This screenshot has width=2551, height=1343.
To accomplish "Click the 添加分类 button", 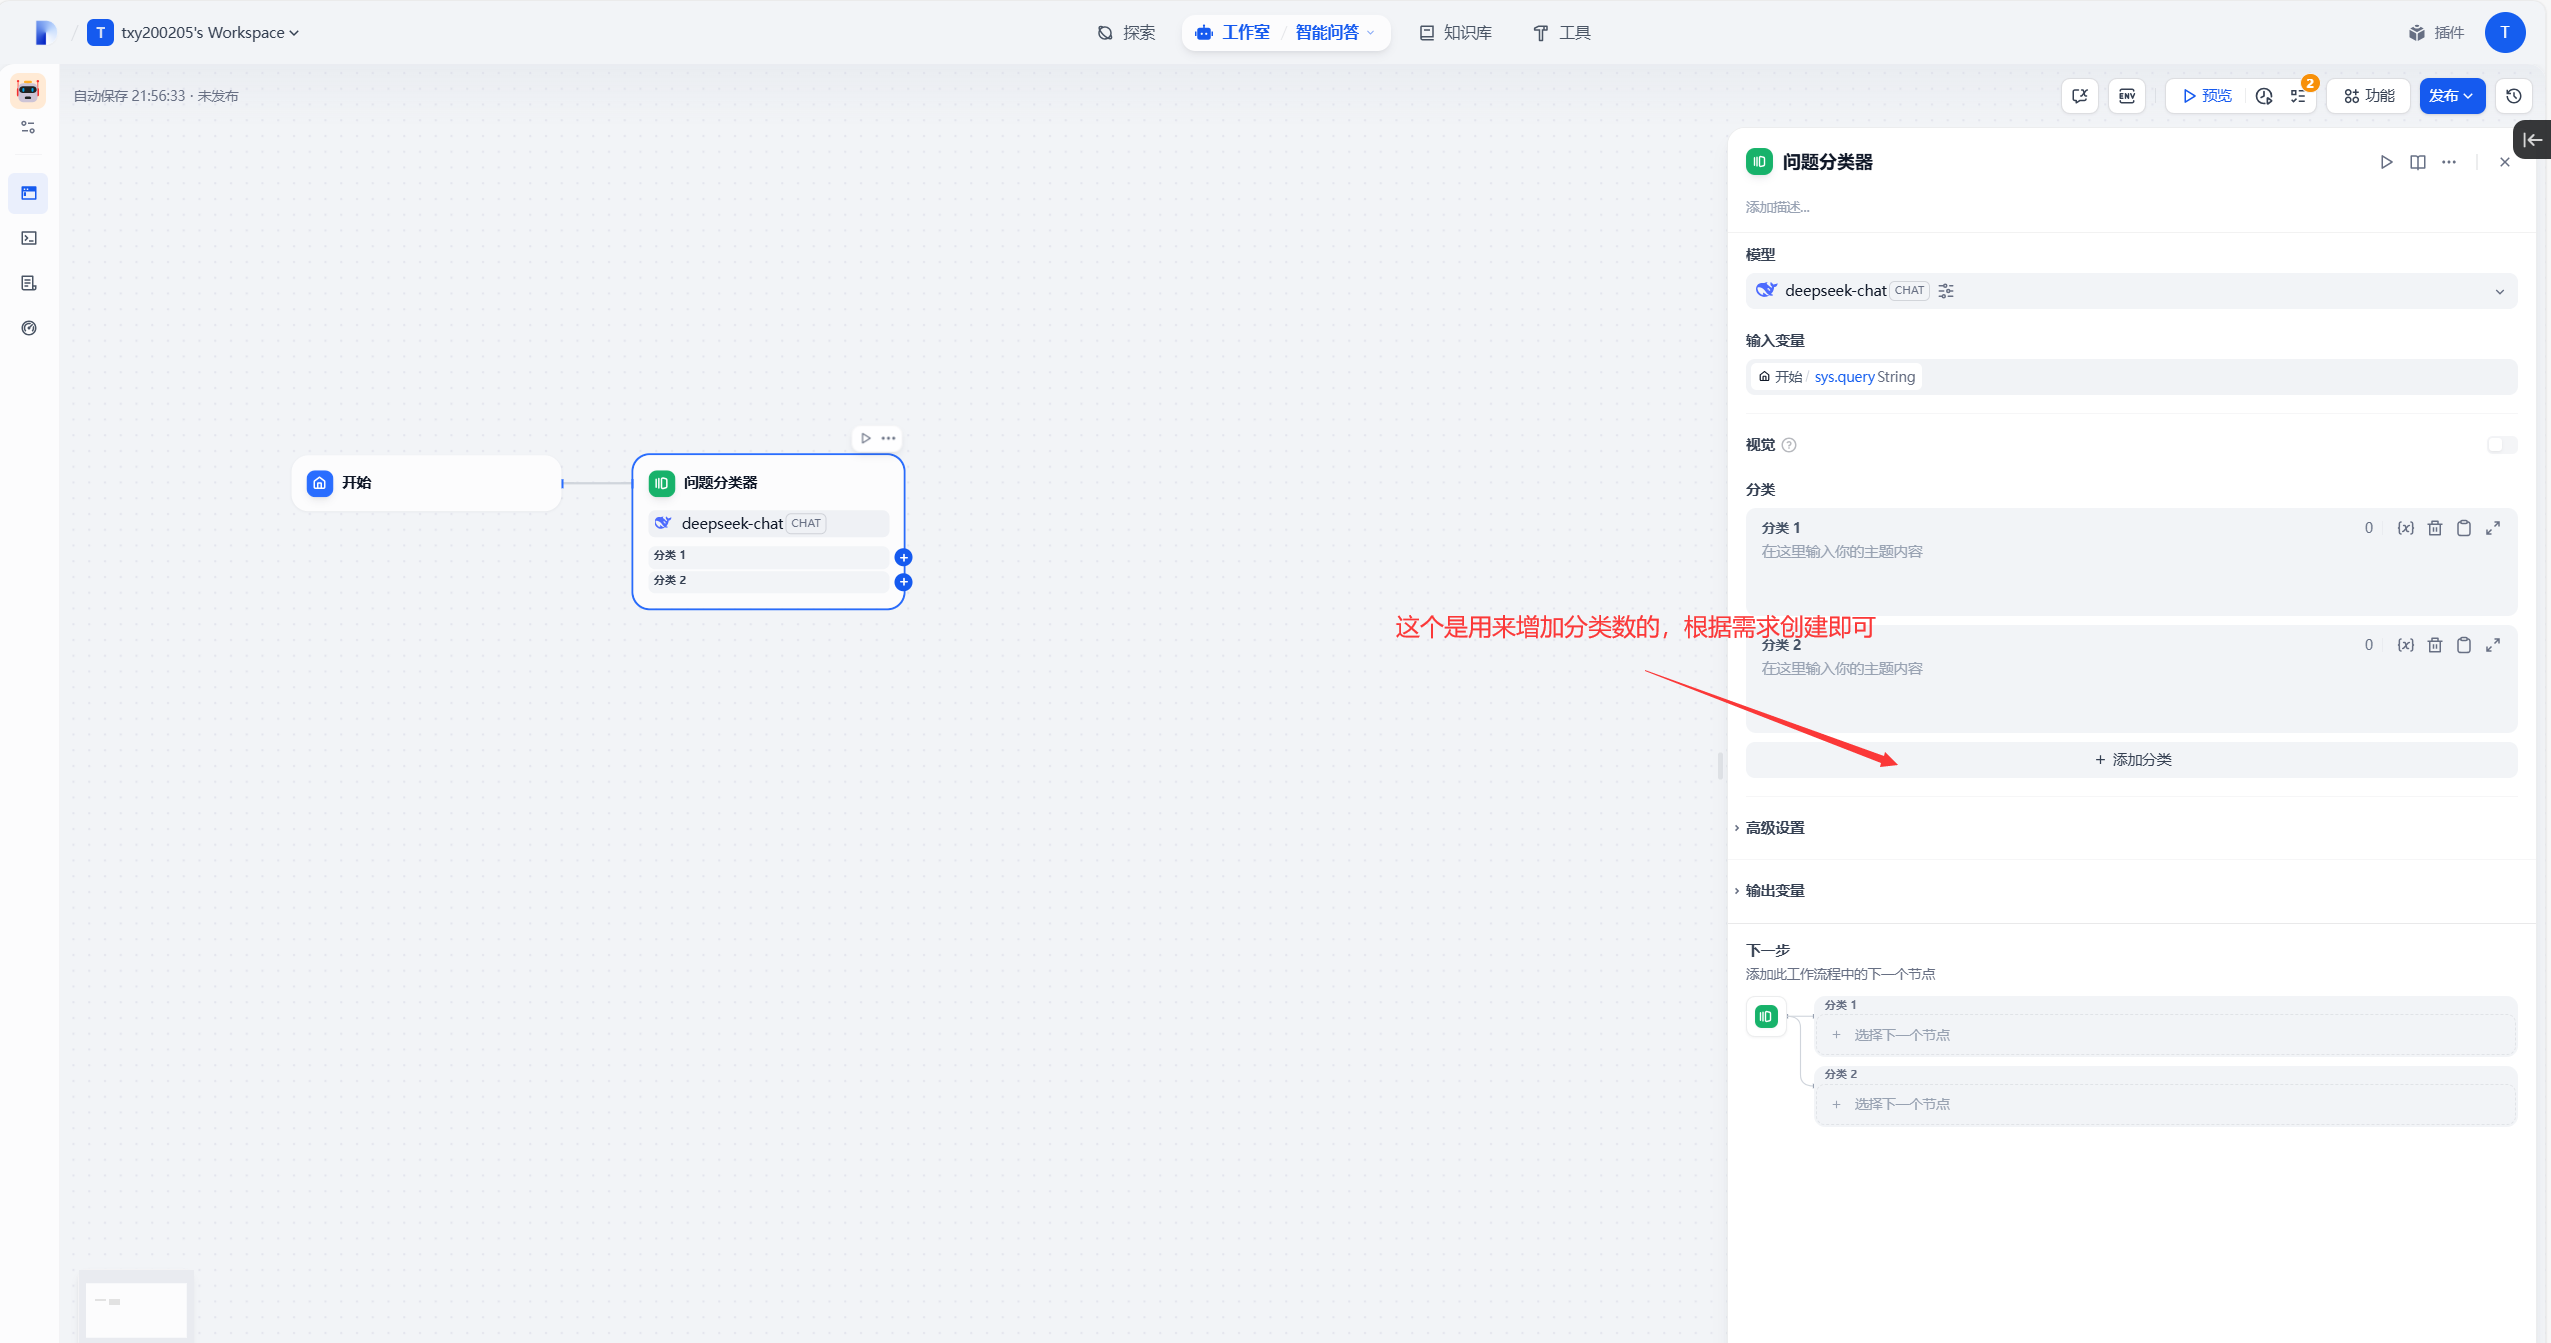I will (x=2132, y=760).
